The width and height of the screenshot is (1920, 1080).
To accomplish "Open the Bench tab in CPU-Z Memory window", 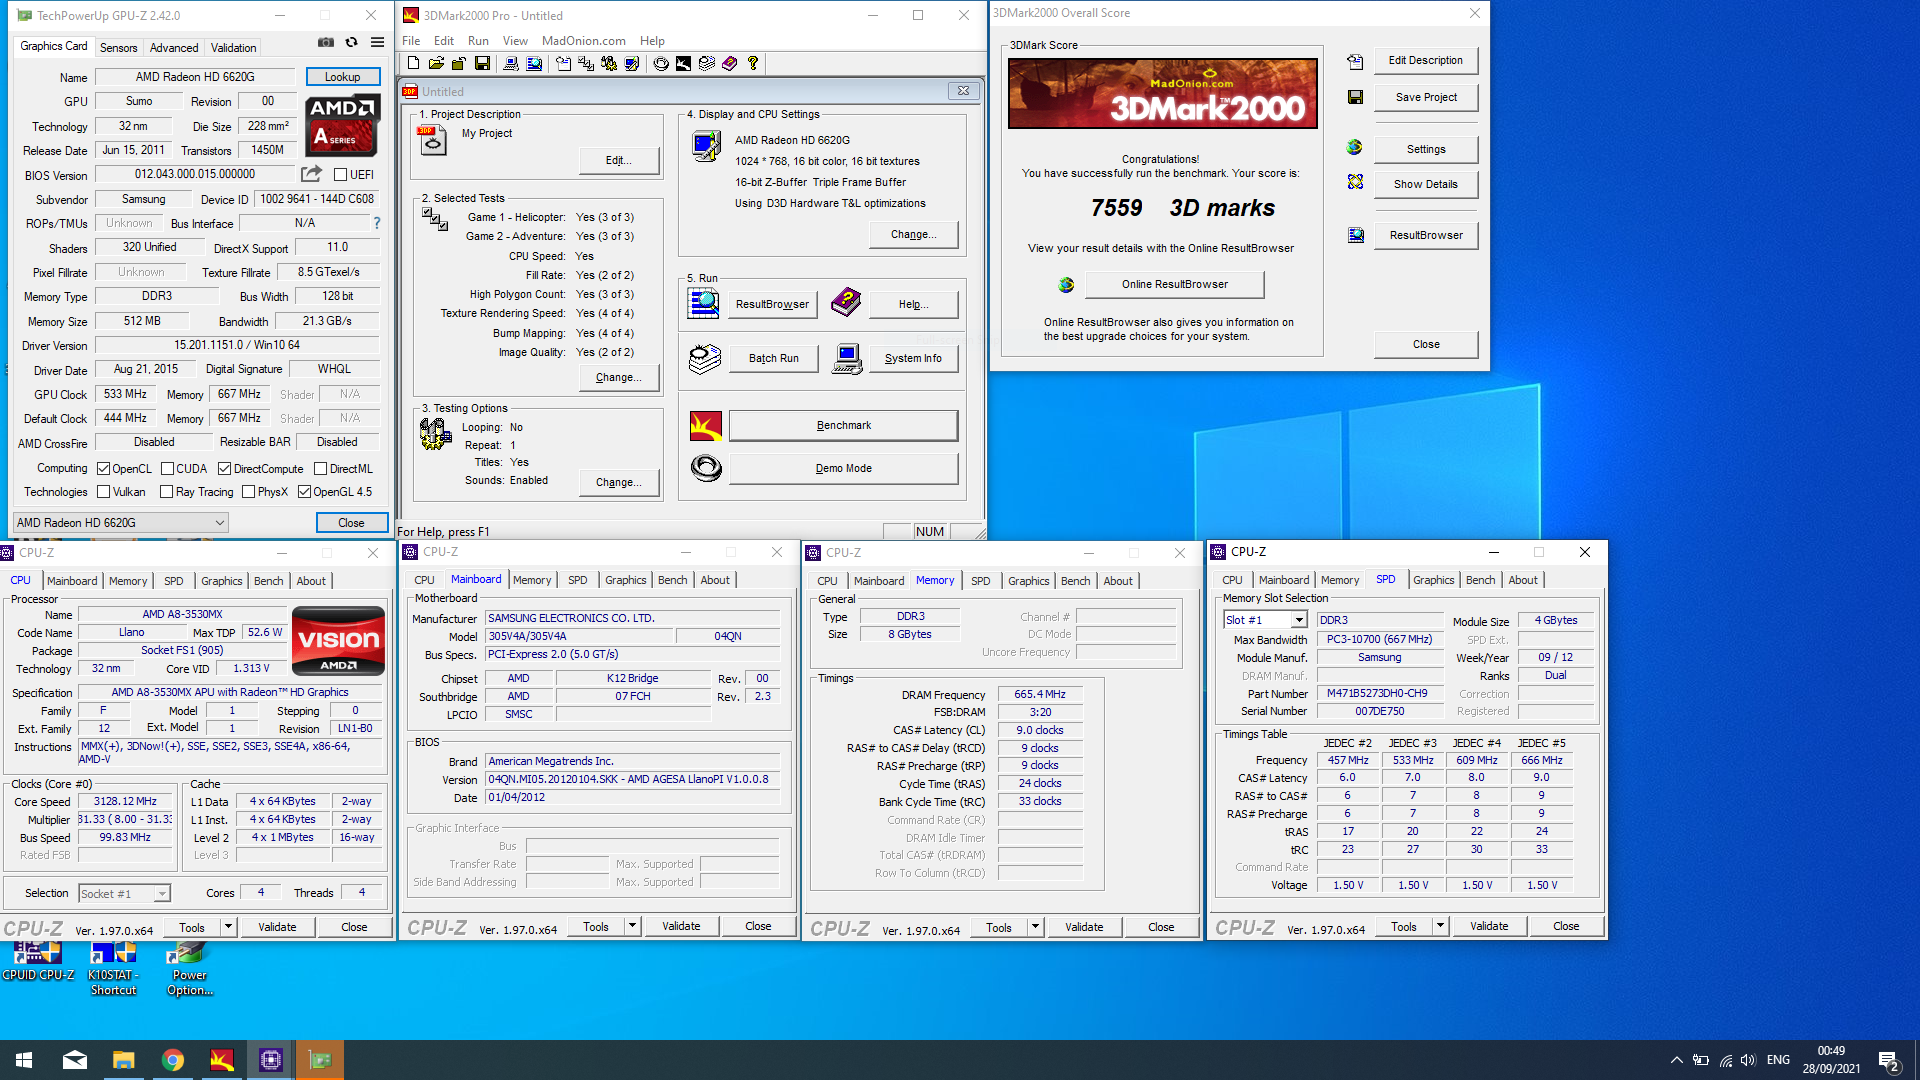I will (1075, 581).
